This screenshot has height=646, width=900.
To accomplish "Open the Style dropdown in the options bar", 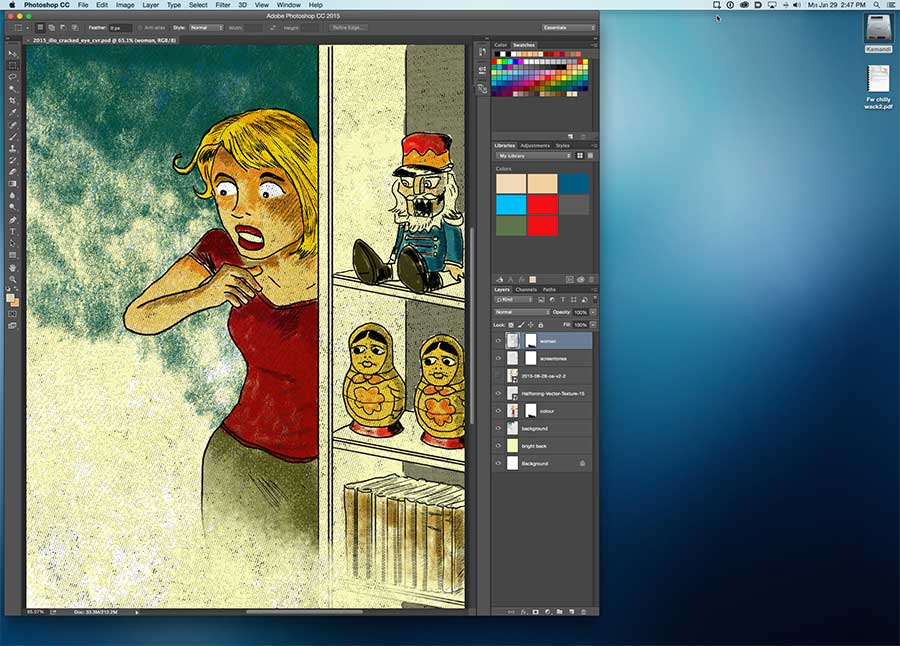I will coord(205,28).
